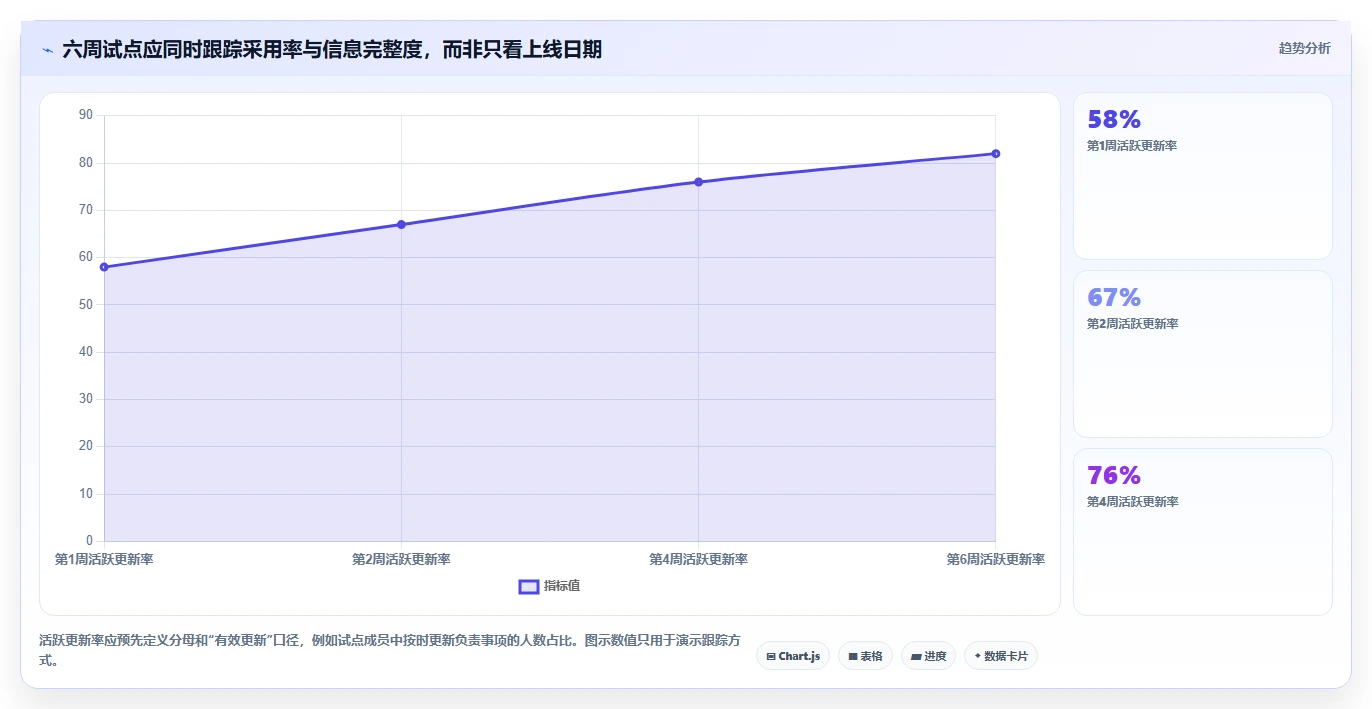Click x-axis label 第6周活跃更新率
The height and width of the screenshot is (709, 1372).
pos(995,560)
